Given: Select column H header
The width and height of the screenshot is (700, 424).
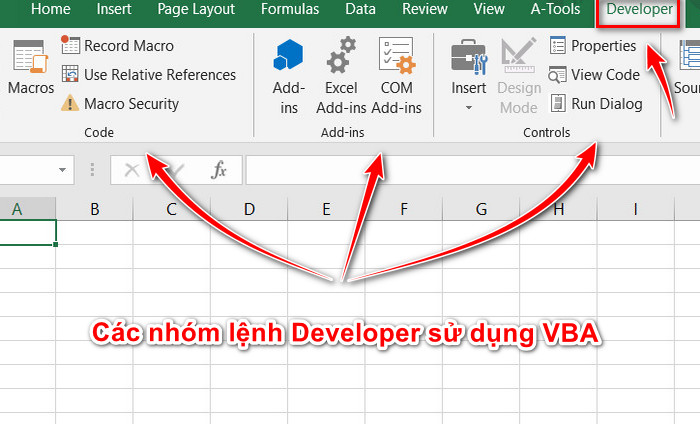Looking at the screenshot, I should [x=558, y=209].
